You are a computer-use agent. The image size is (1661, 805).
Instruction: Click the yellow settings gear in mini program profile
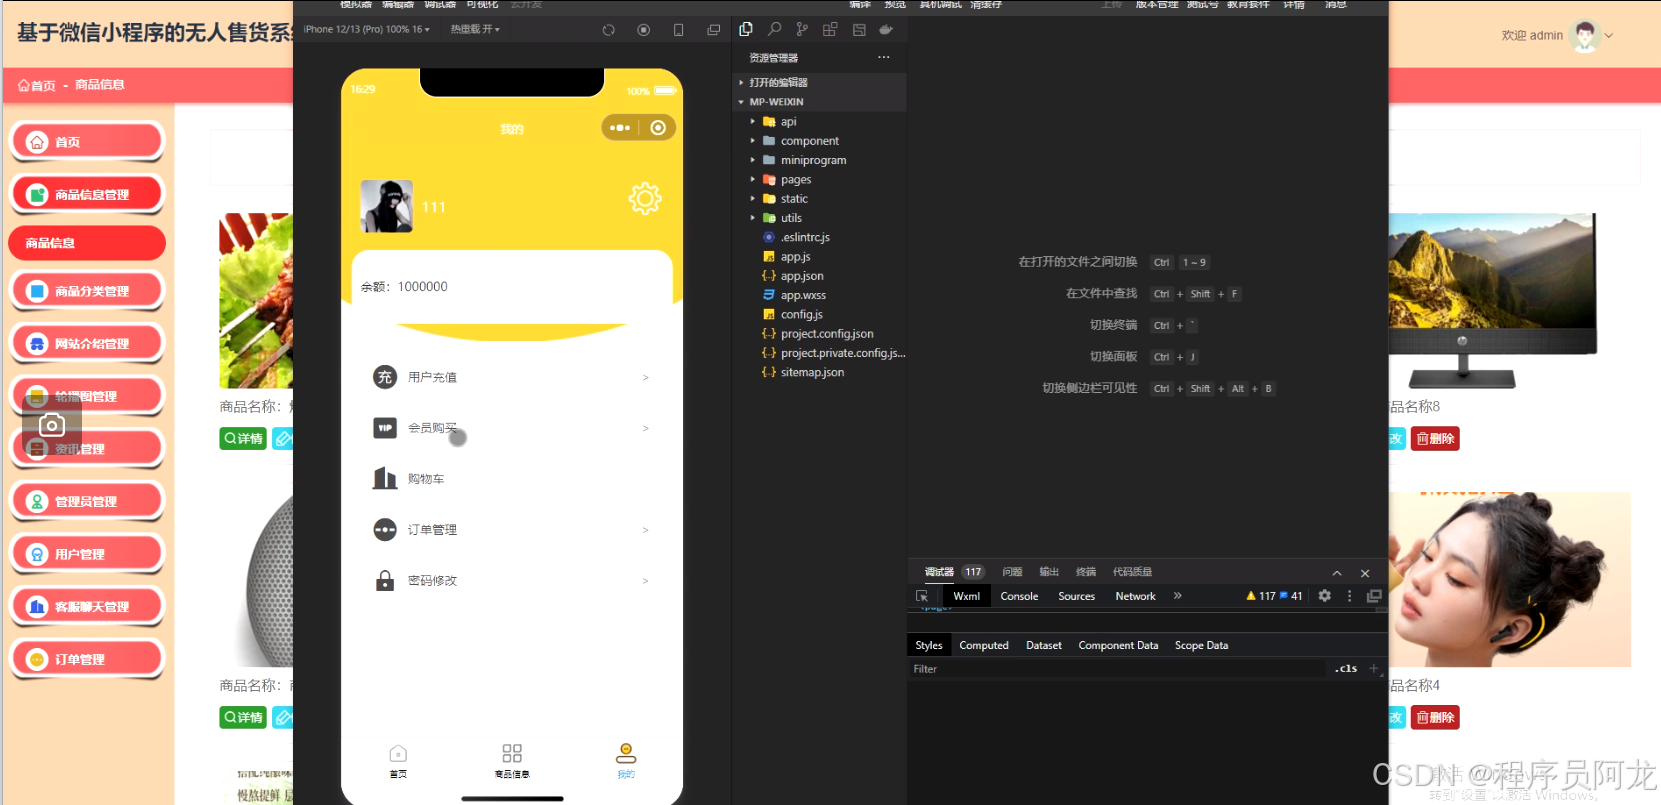point(645,199)
